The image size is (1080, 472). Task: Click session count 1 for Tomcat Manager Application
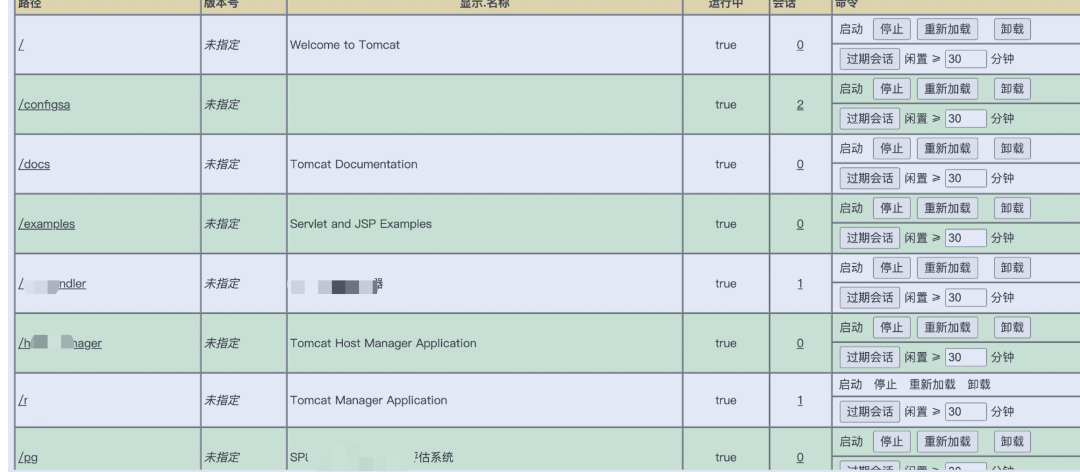tap(800, 400)
